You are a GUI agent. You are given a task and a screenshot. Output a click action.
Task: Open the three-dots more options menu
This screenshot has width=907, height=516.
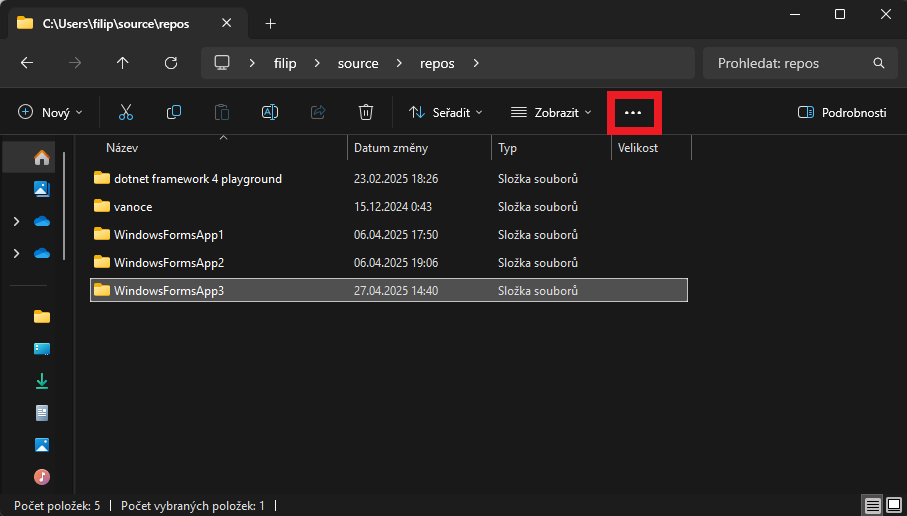click(x=632, y=113)
